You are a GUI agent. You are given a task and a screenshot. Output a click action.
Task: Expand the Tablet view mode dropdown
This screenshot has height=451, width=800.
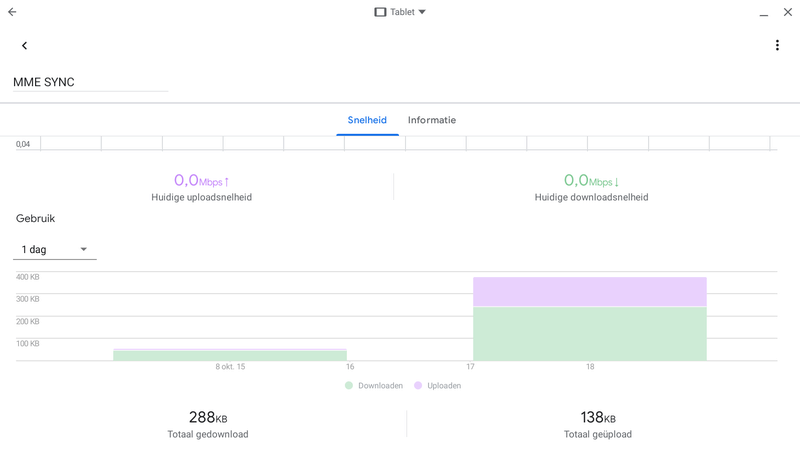422,12
